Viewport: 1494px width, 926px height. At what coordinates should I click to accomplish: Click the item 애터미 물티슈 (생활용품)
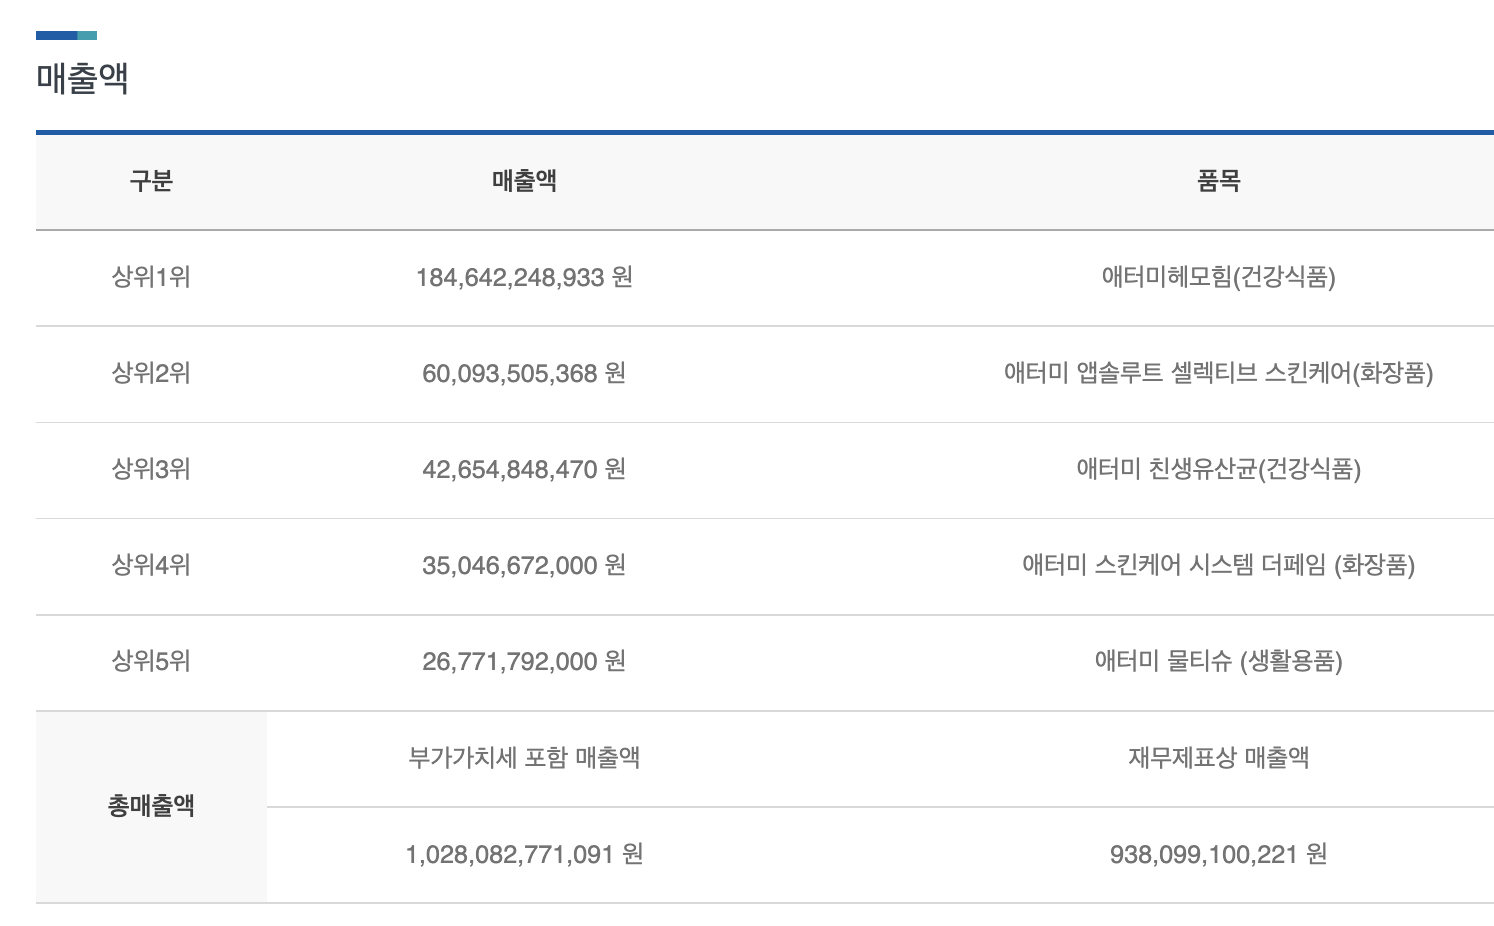[1218, 661]
